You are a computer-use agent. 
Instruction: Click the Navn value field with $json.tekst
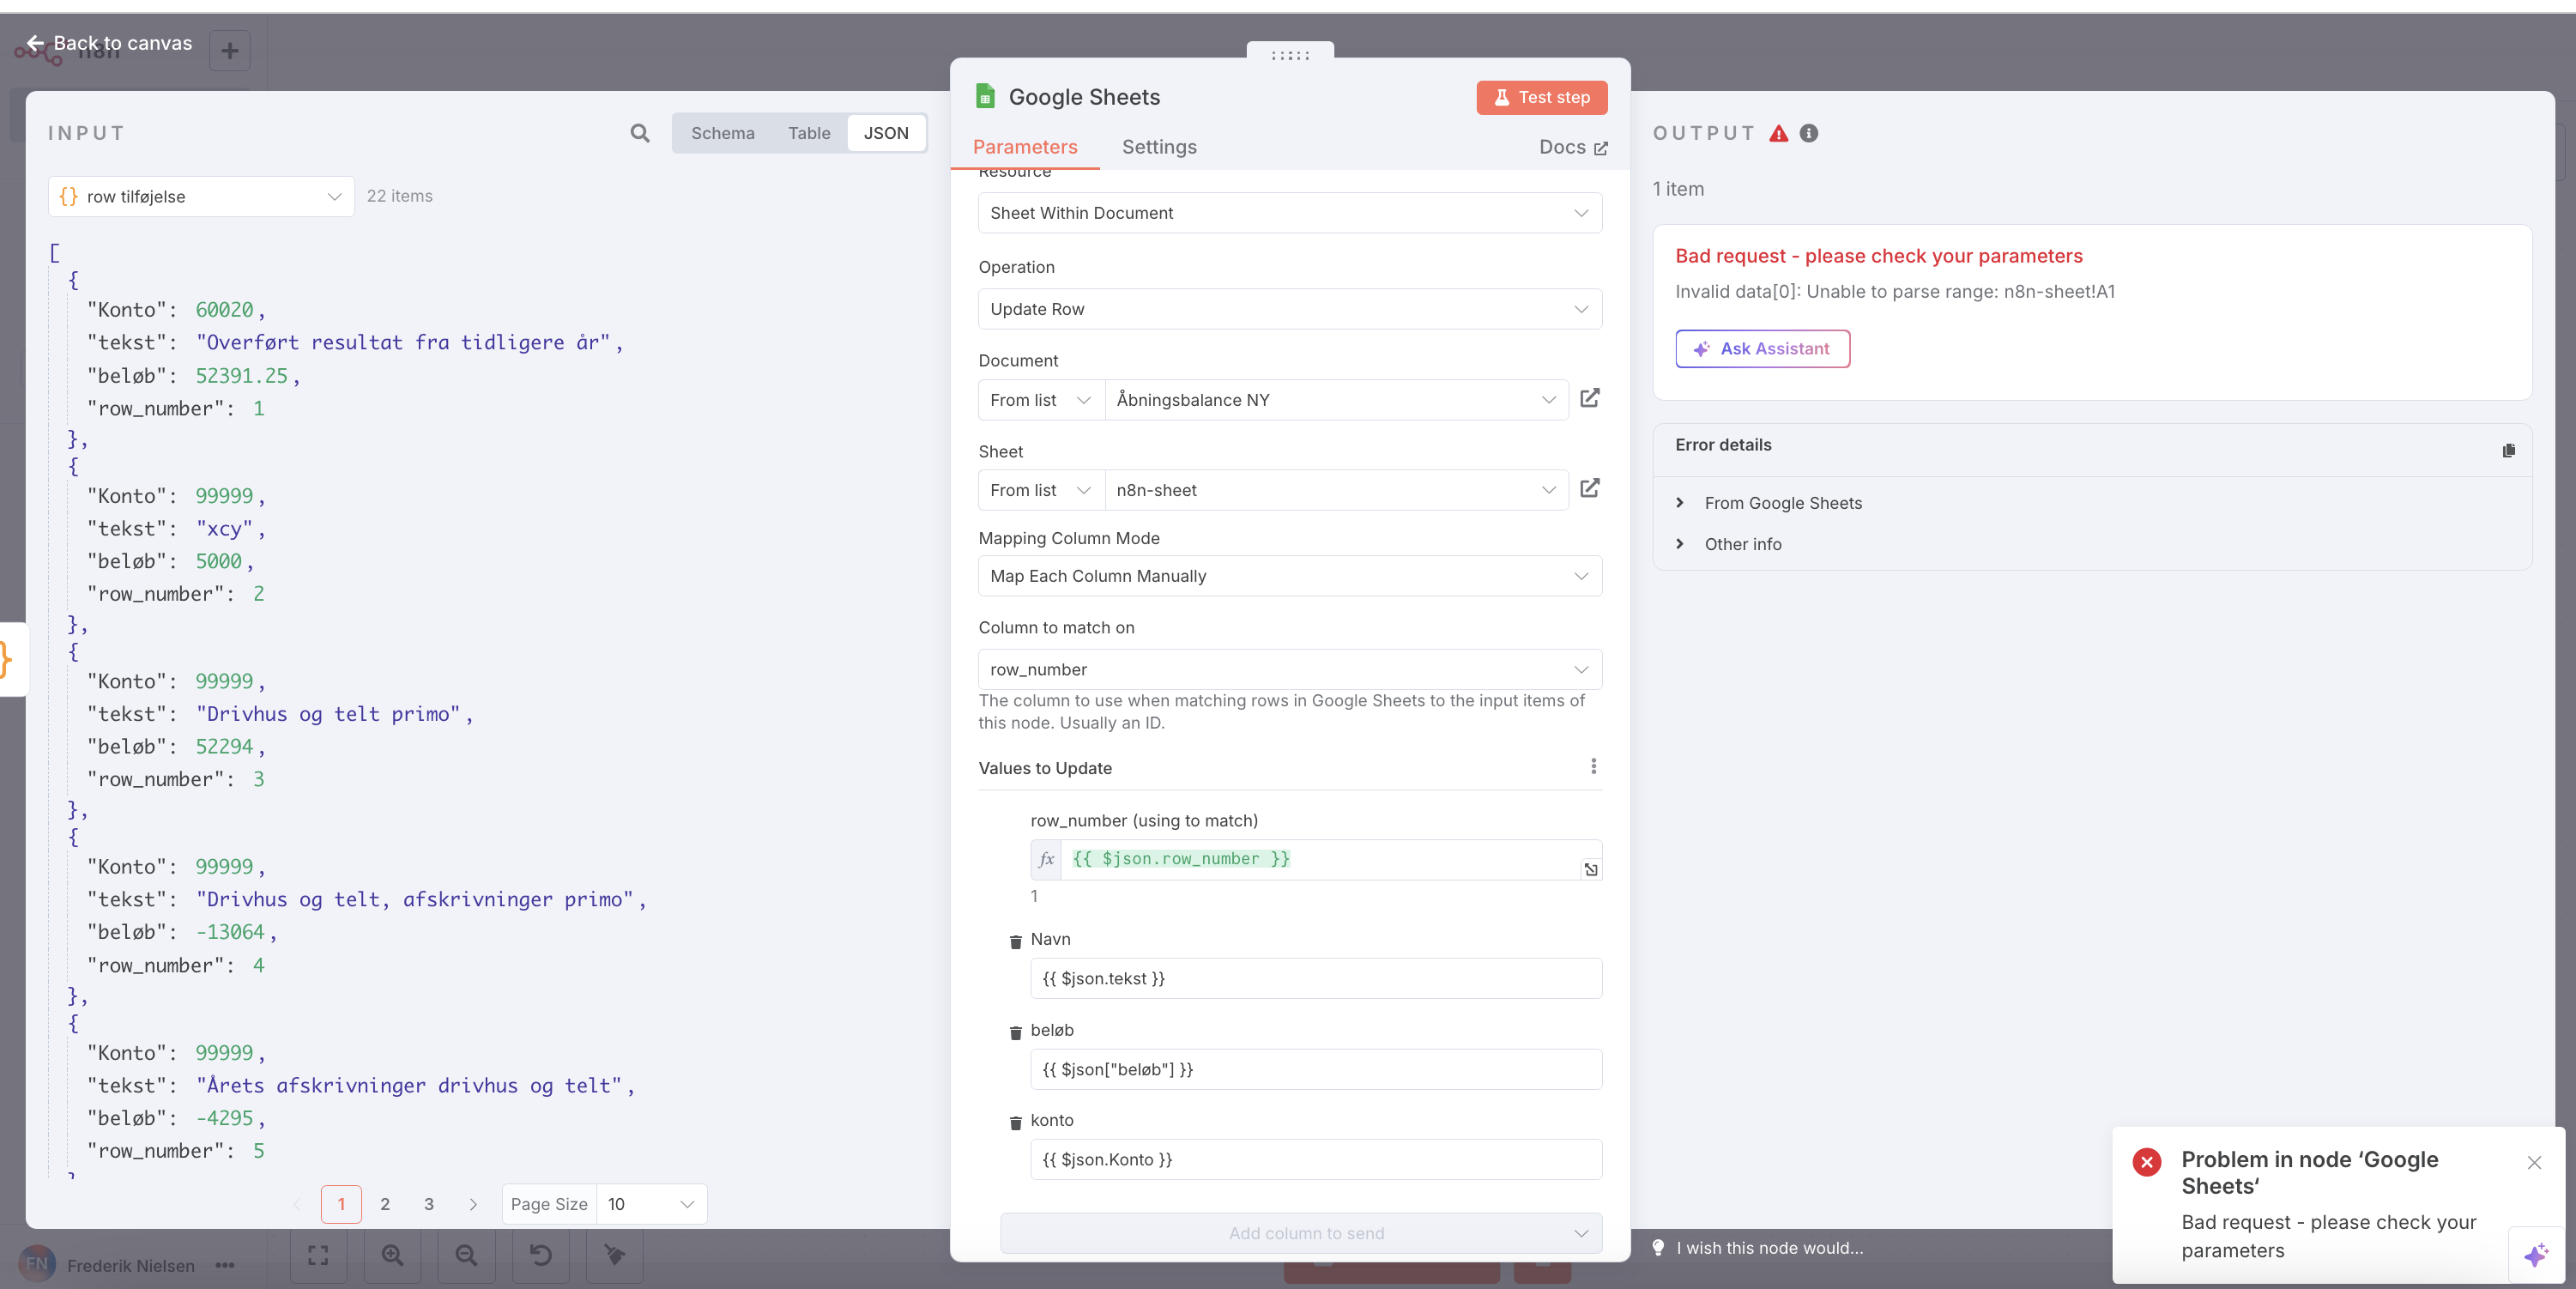pyautogui.click(x=1316, y=978)
